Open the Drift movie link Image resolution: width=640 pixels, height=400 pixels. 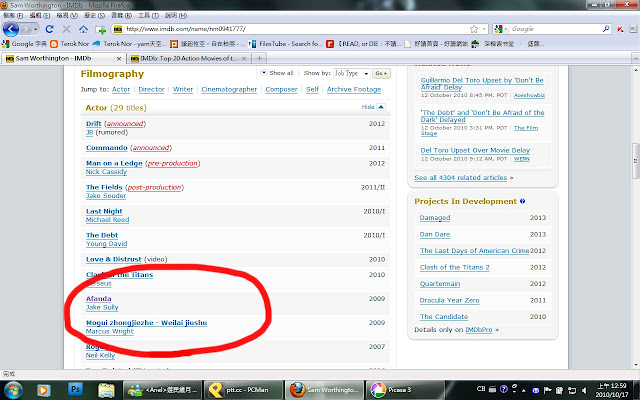click(93, 124)
